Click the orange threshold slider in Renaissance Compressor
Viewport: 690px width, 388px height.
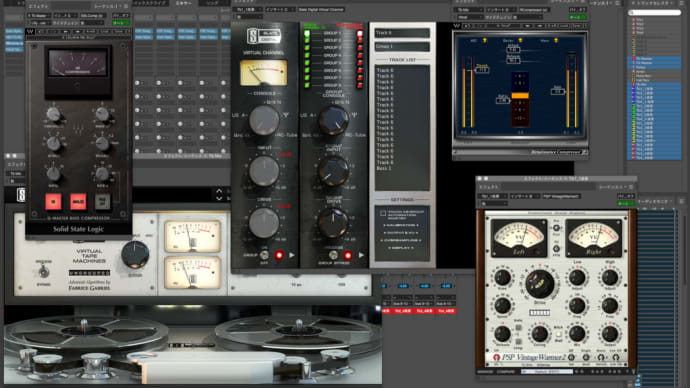pyautogui.click(x=520, y=95)
